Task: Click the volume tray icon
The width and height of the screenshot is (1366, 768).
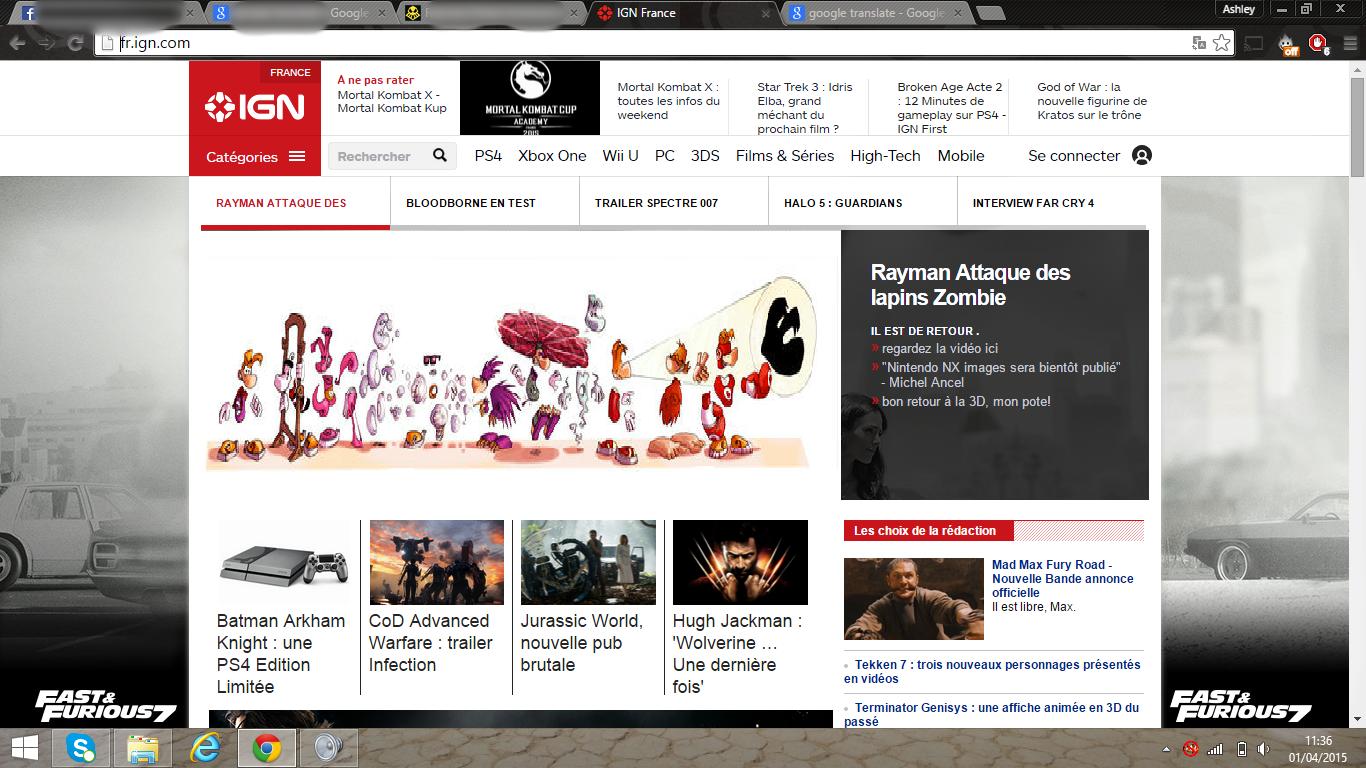Action: (x=1265, y=749)
